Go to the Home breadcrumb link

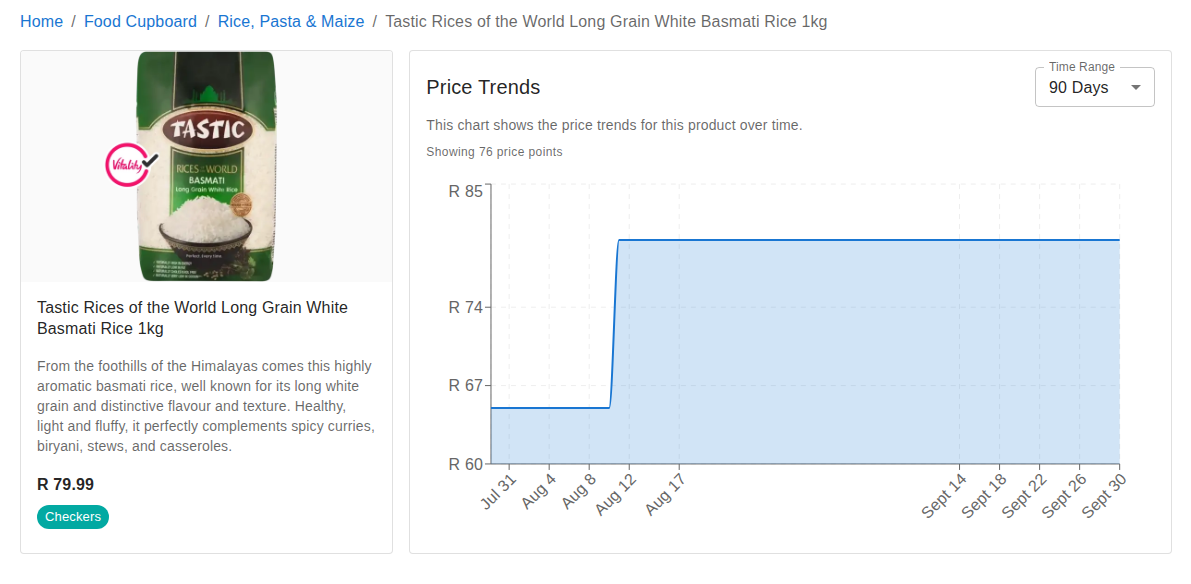click(x=41, y=21)
